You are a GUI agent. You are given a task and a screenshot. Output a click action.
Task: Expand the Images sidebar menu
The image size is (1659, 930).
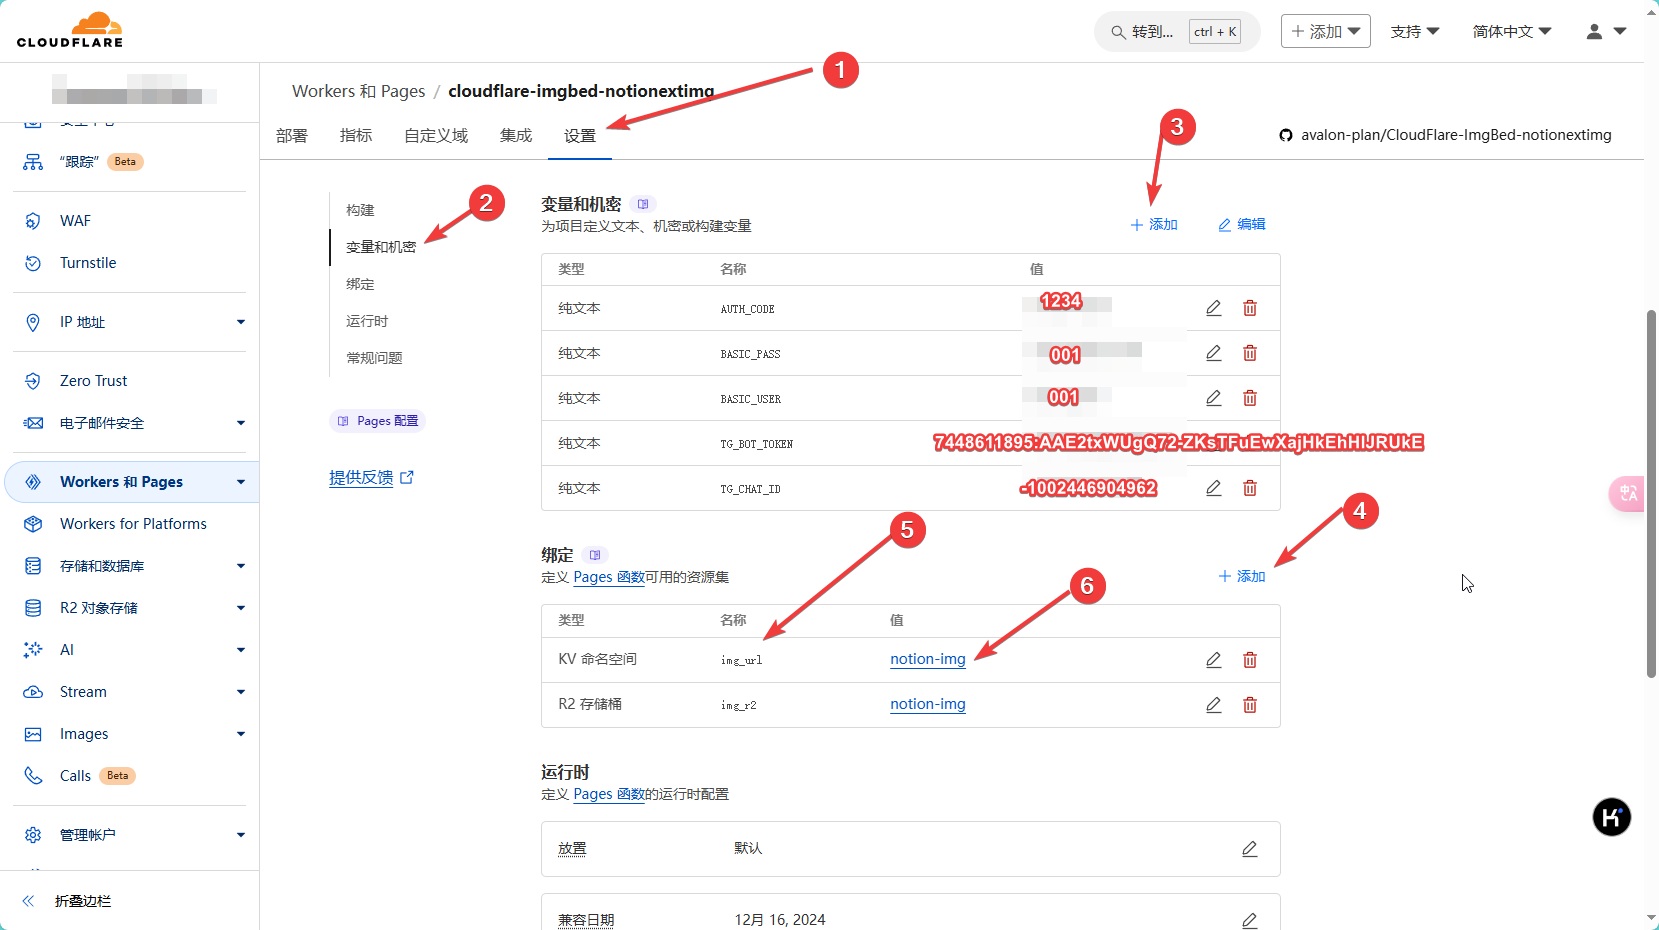tap(241, 734)
